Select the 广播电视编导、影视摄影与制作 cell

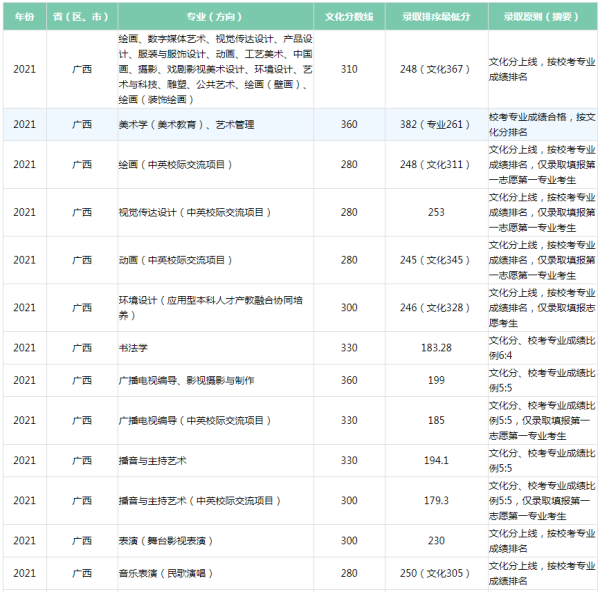215,380
